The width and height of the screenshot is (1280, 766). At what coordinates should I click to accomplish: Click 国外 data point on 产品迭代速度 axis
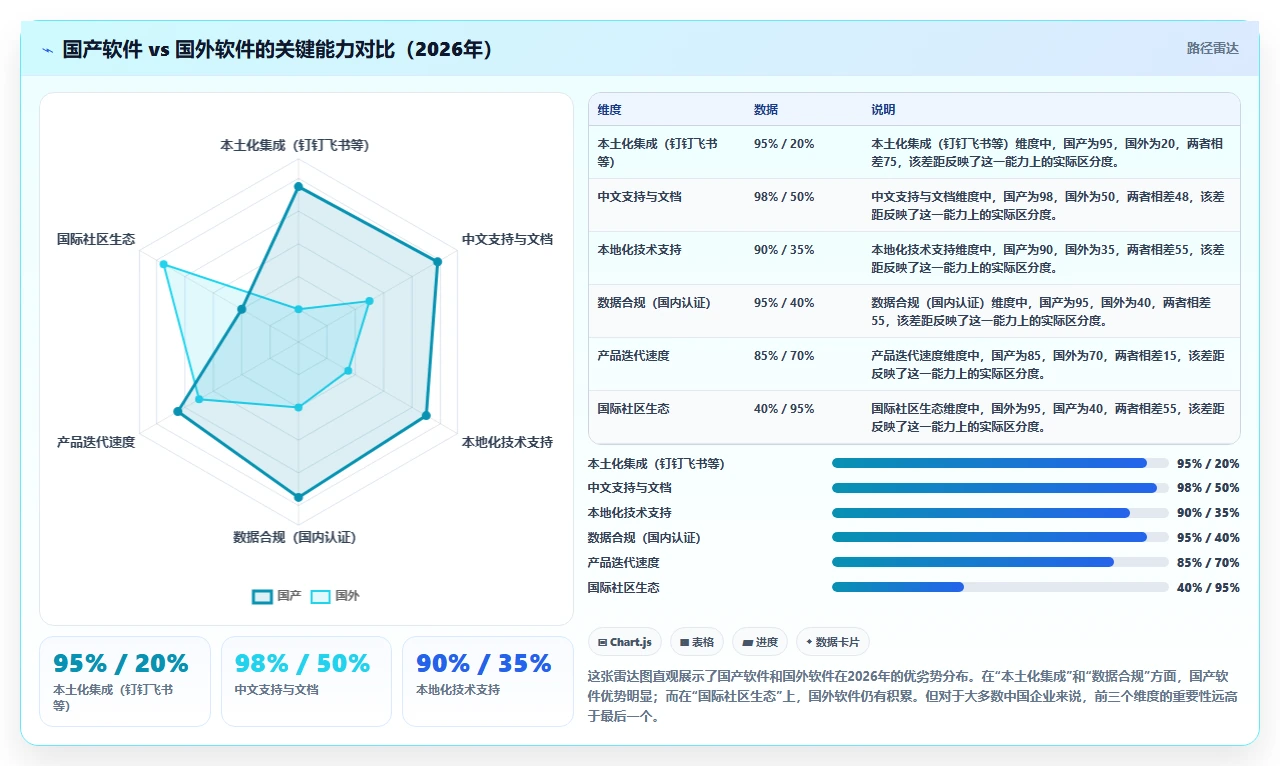point(199,399)
